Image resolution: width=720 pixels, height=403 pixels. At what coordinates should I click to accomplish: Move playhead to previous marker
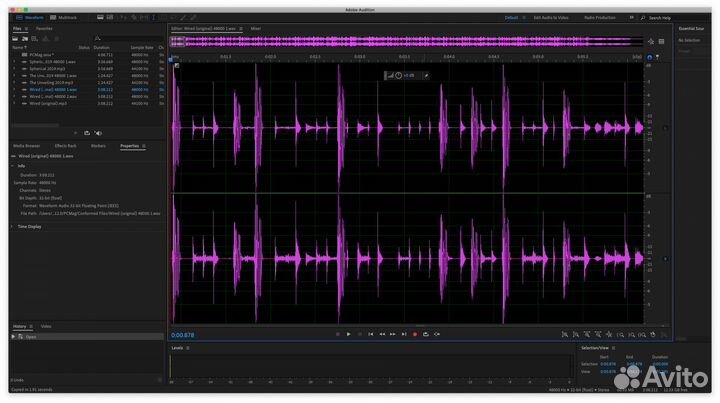tap(371, 334)
